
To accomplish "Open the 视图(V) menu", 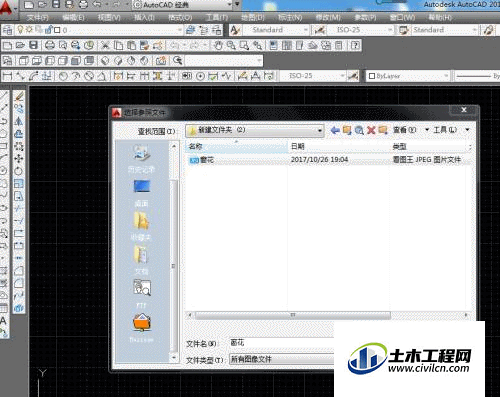I will [x=109, y=17].
